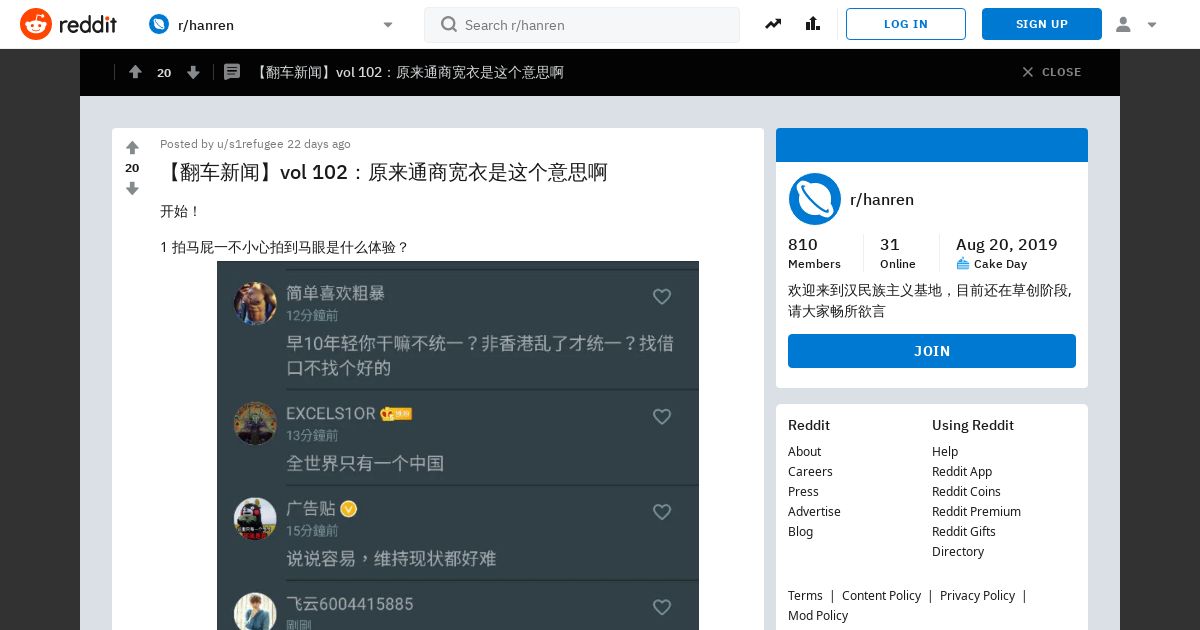
Task: Open the Reddit Premium link
Action: click(976, 512)
